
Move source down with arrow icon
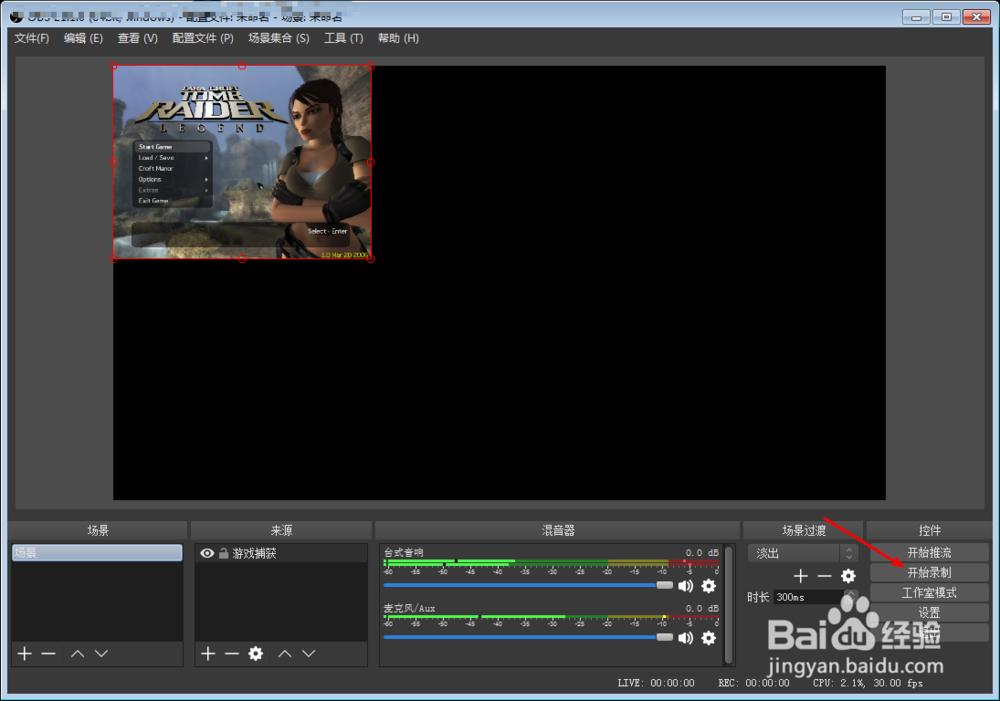click(309, 654)
